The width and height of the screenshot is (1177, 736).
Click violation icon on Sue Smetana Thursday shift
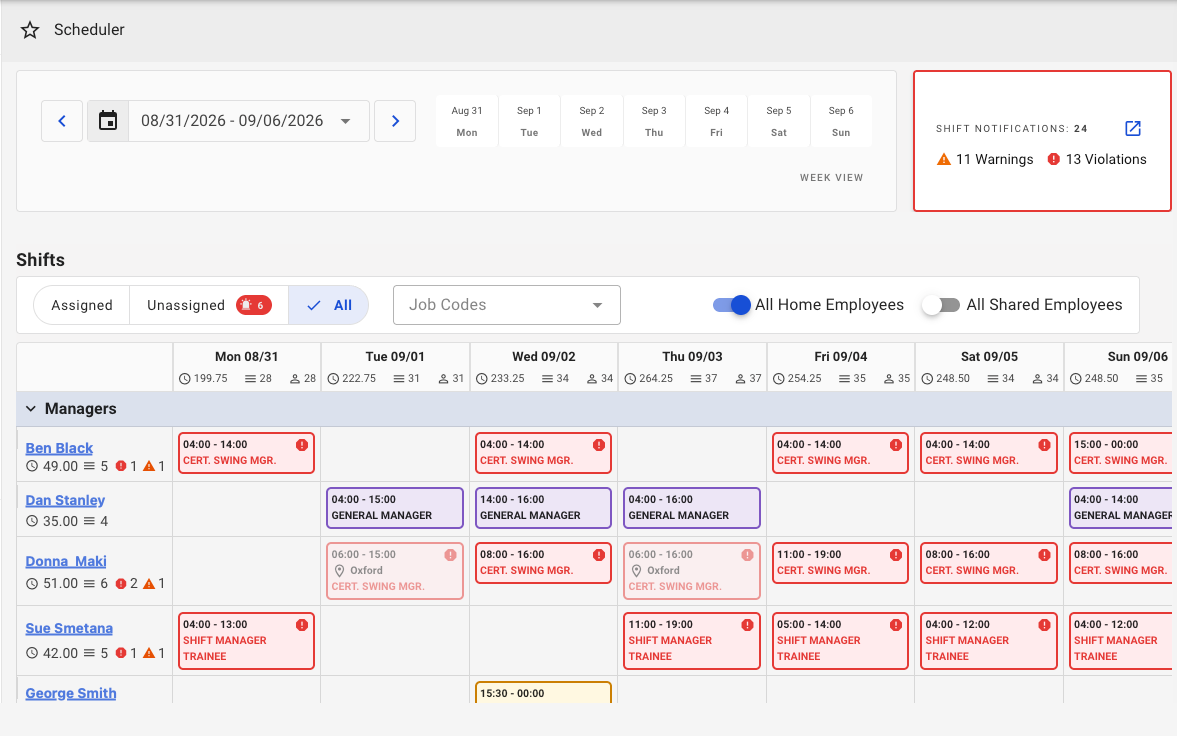click(748, 625)
